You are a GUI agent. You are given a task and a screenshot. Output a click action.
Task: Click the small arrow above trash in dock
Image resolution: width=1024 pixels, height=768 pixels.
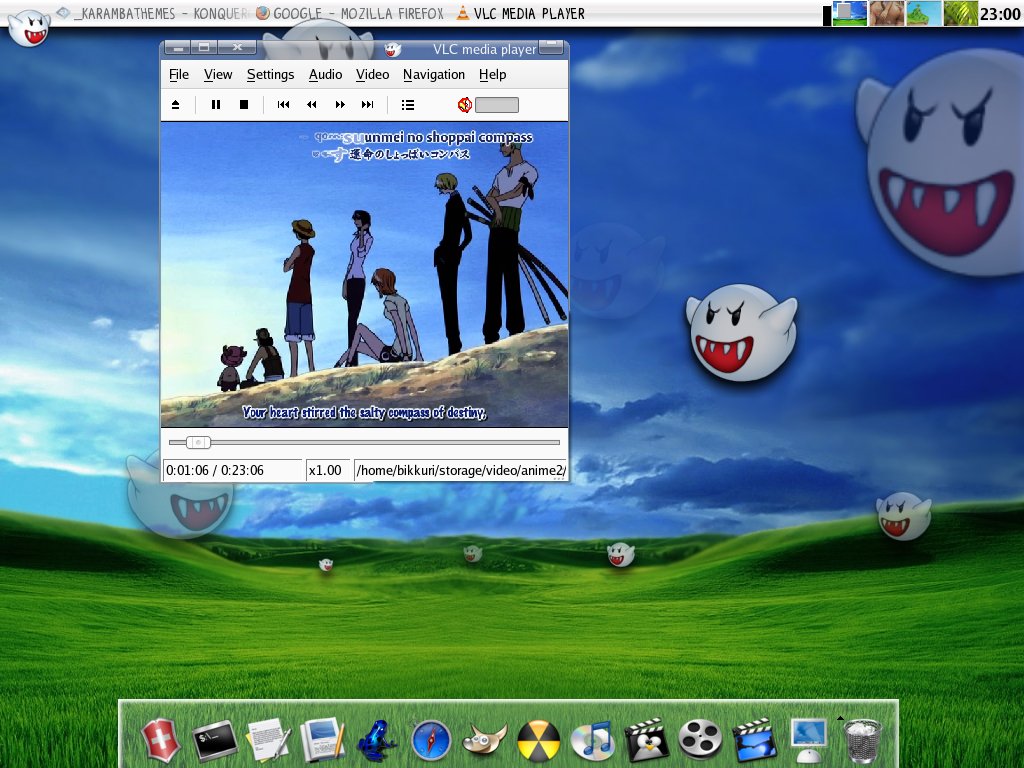(x=840, y=718)
